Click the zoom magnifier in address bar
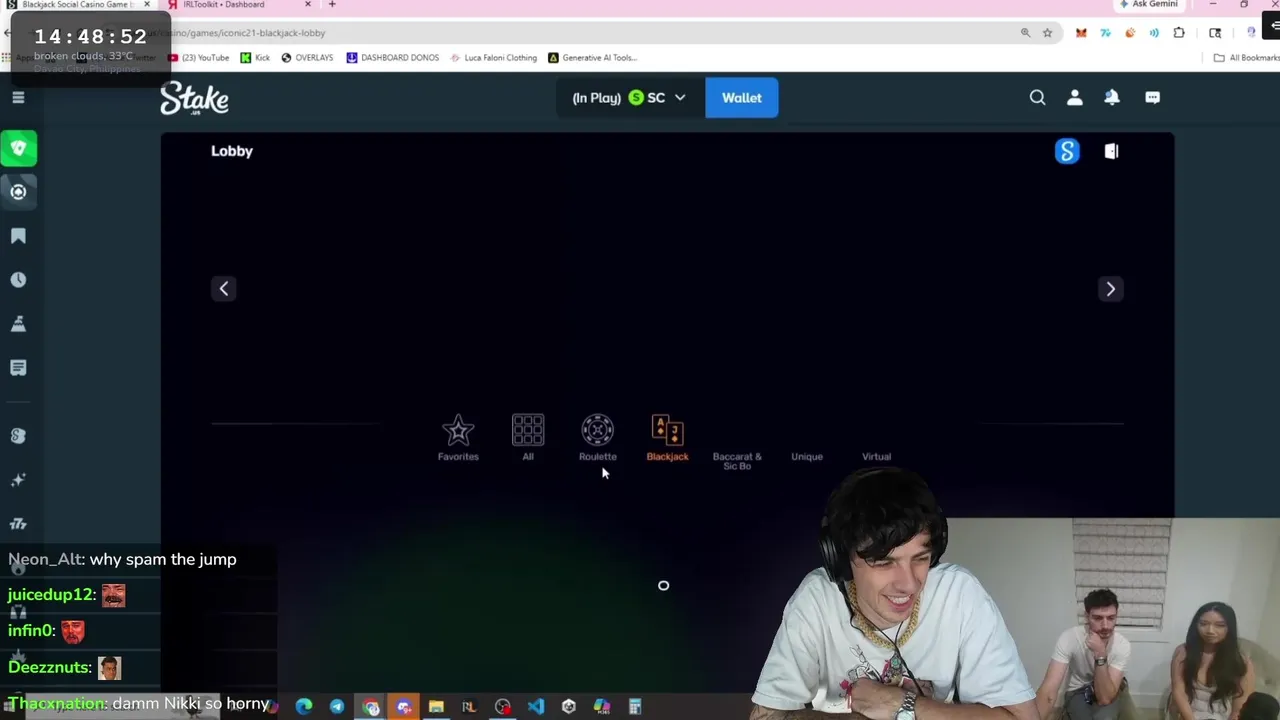This screenshot has width=1280, height=720. click(1025, 33)
